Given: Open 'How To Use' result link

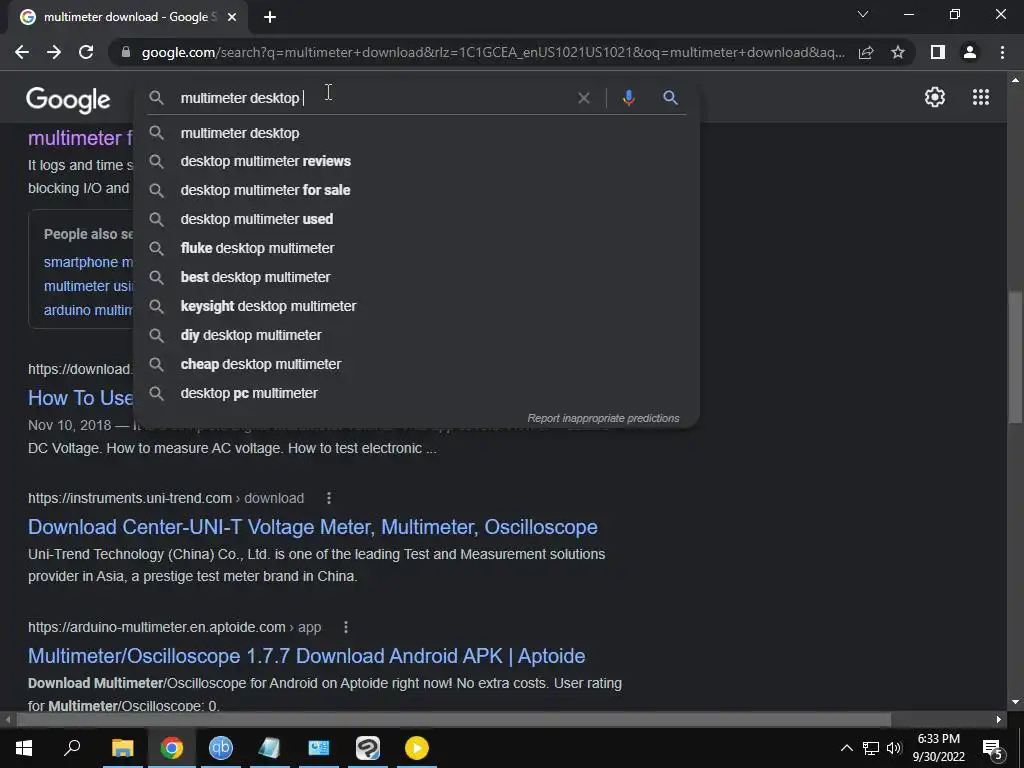Looking at the screenshot, I should click(80, 398).
